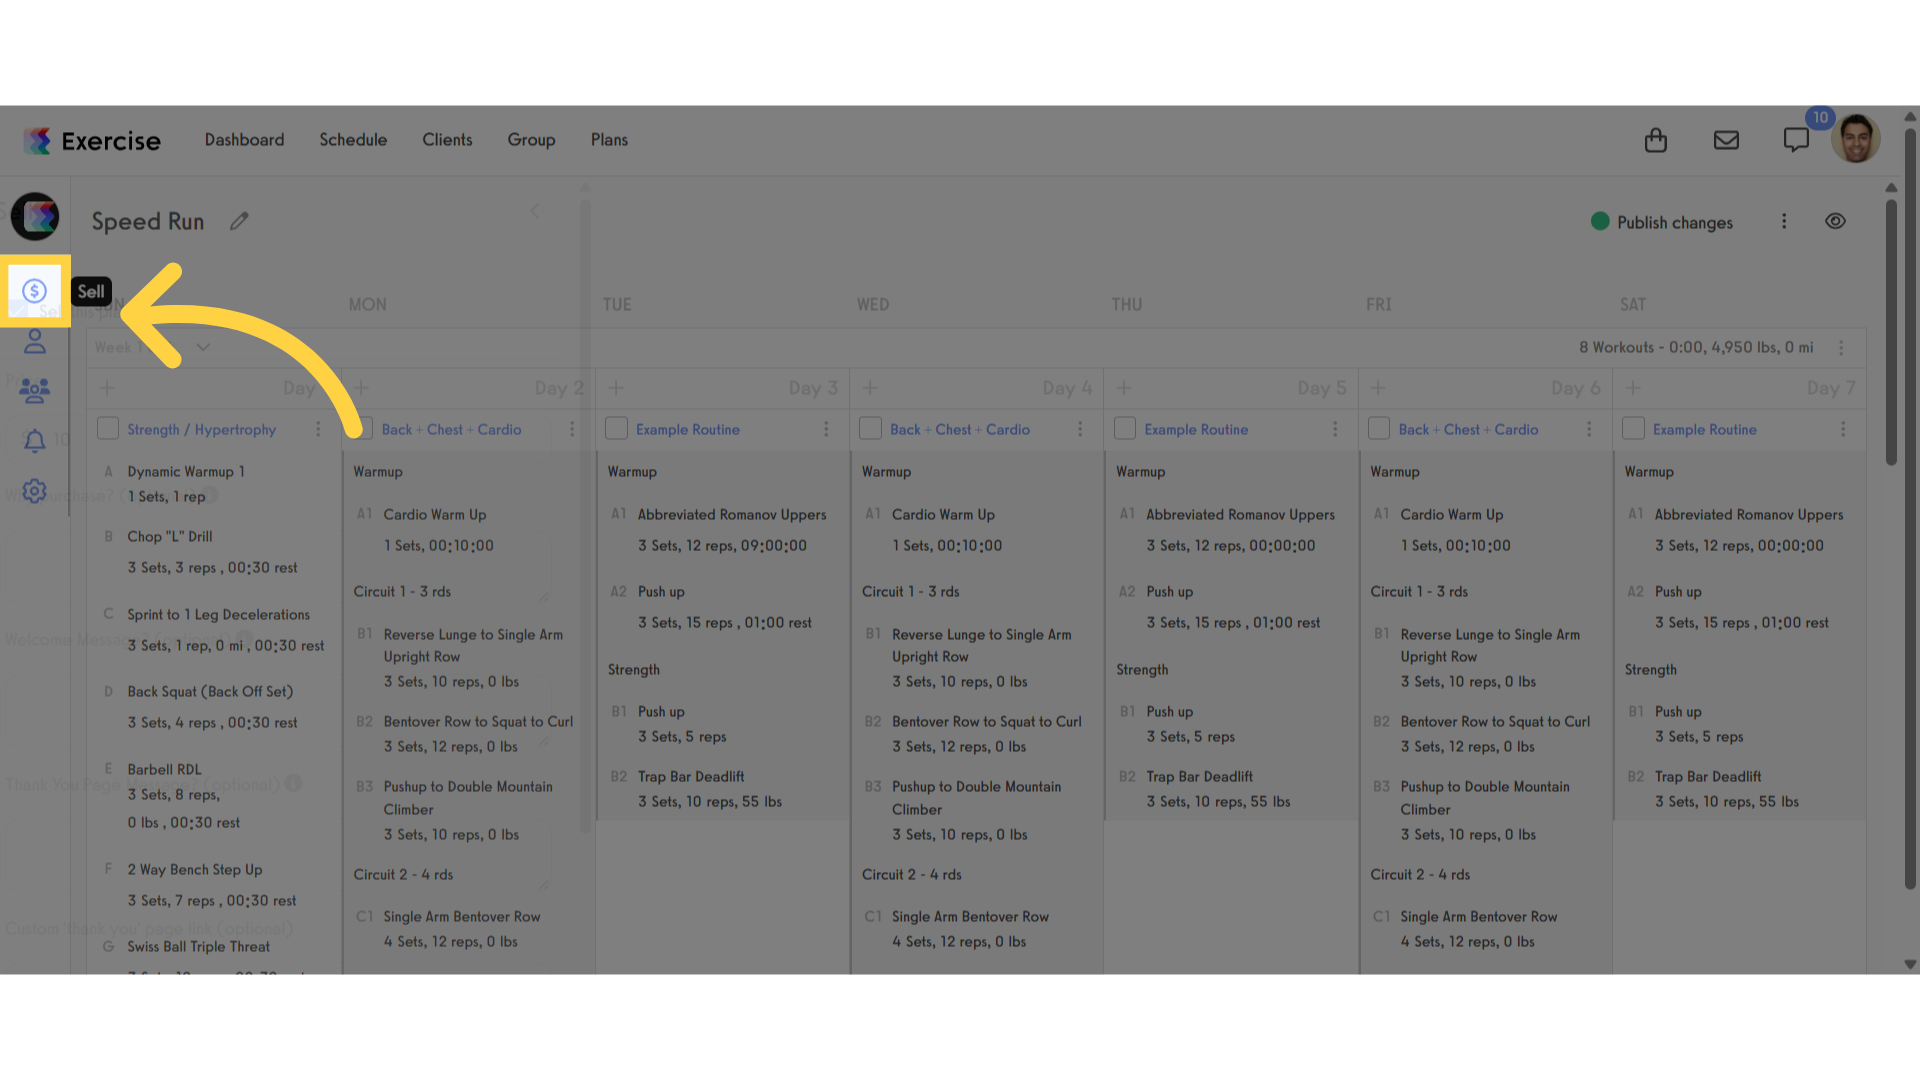Open Saturday's Example Routine link
The image size is (1920, 1080).
[1704, 429]
